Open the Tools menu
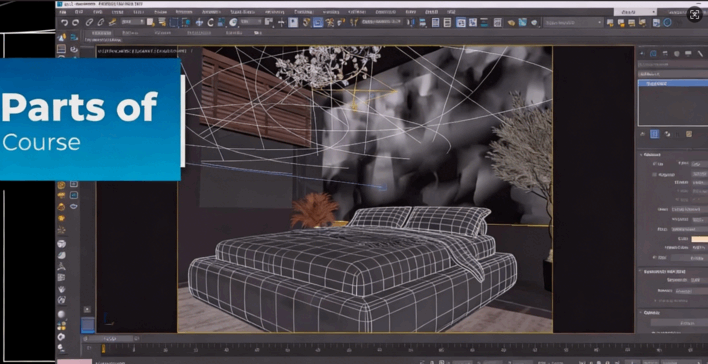 coord(98,12)
